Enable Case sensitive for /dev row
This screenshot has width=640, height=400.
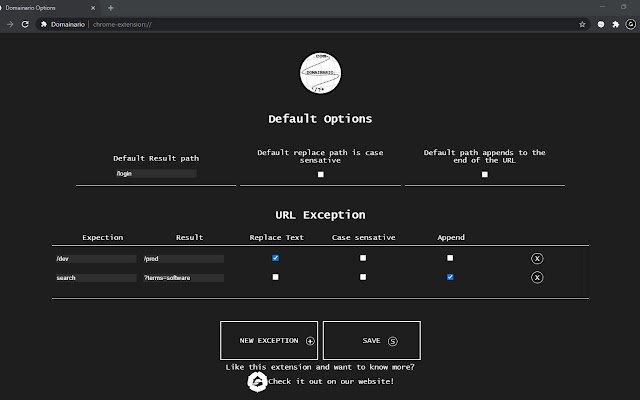(x=363, y=258)
